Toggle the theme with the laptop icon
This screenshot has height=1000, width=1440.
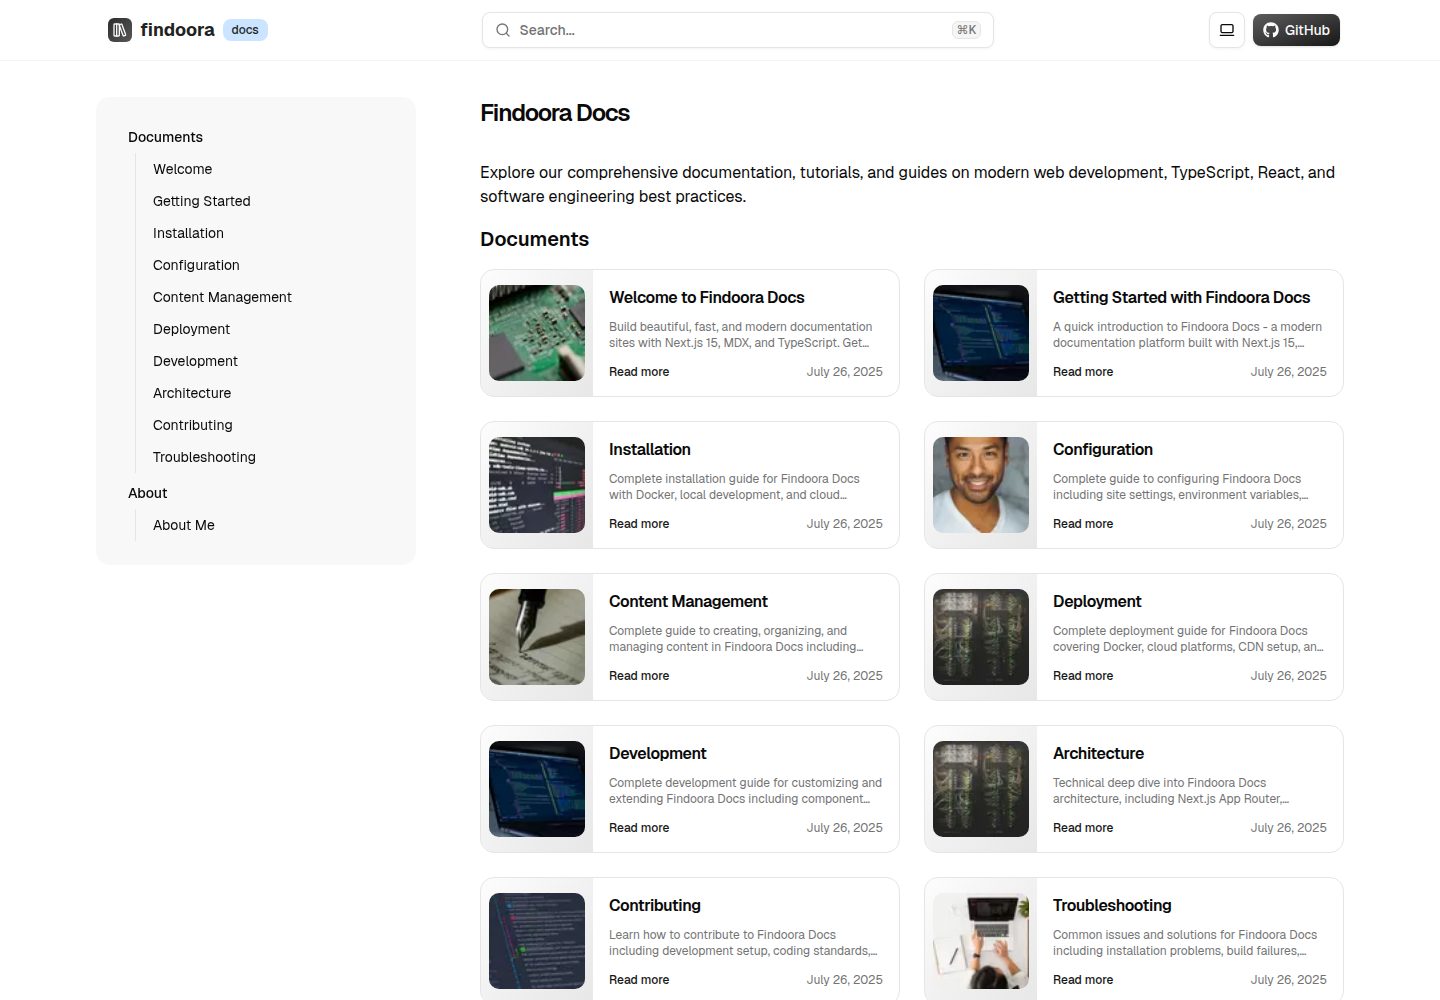1227,30
